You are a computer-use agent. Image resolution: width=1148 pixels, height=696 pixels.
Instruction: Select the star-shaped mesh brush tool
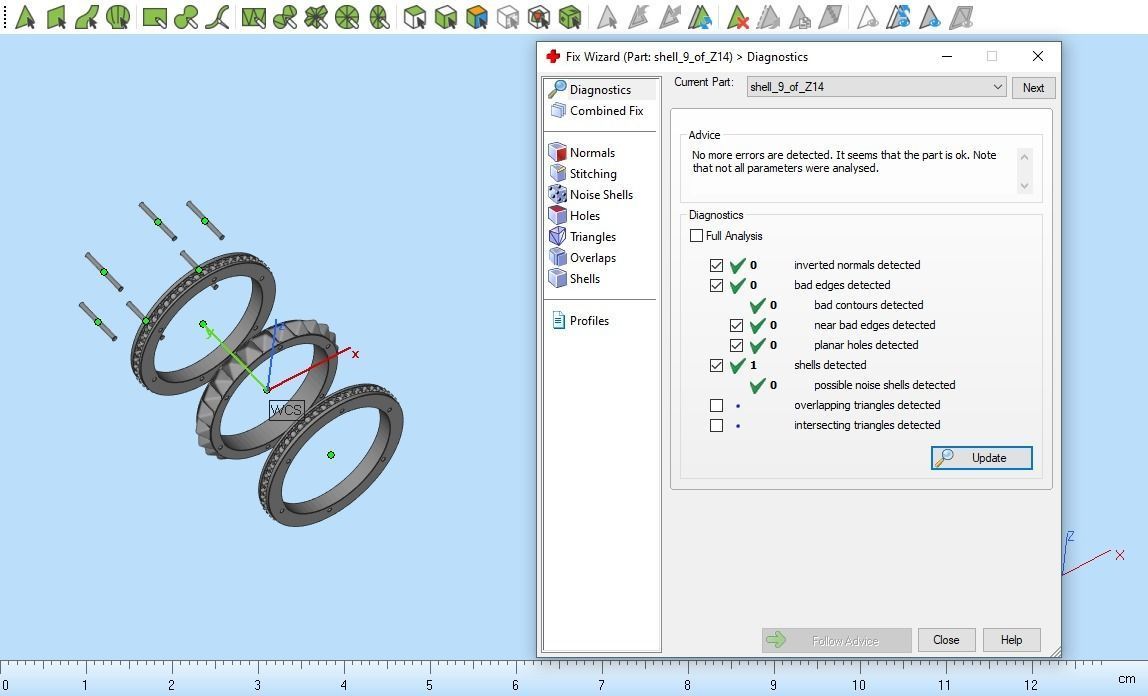(x=316, y=17)
